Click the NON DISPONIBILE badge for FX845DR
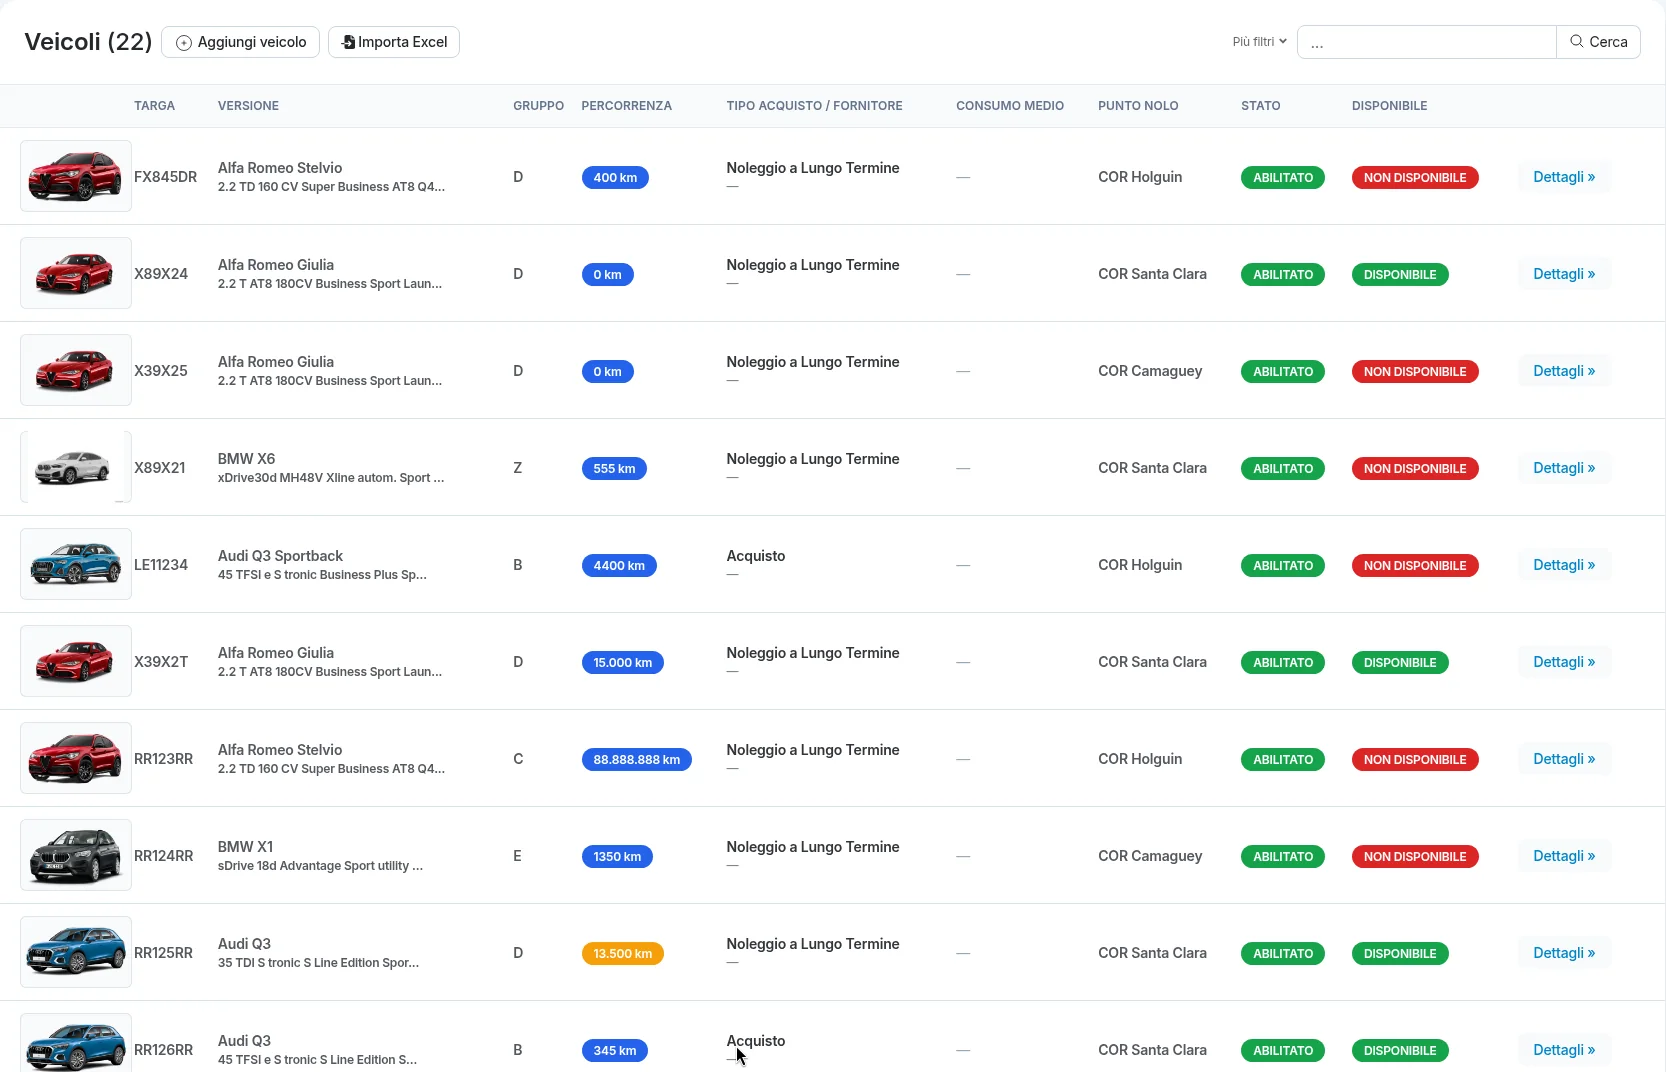The height and width of the screenshot is (1072, 1666). [1415, 178]
